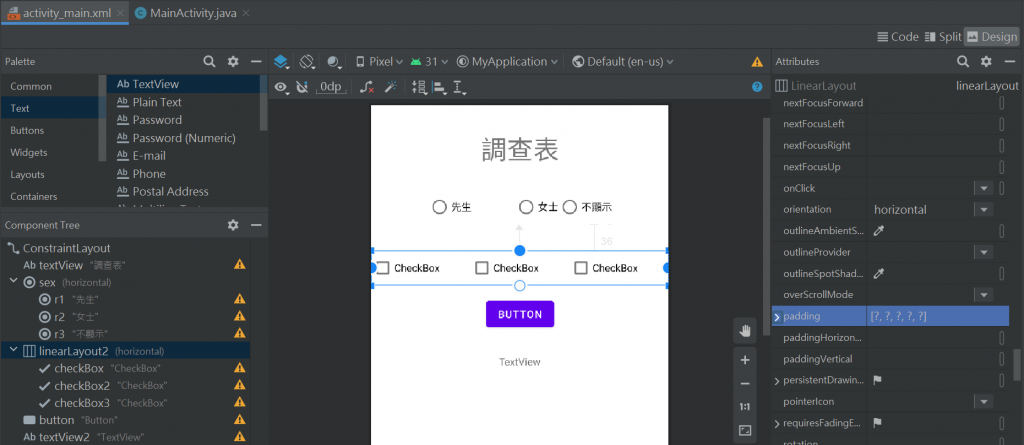Open the MyApplication theme dropdown
This screenshot has height=445, width=1024.
507,62
